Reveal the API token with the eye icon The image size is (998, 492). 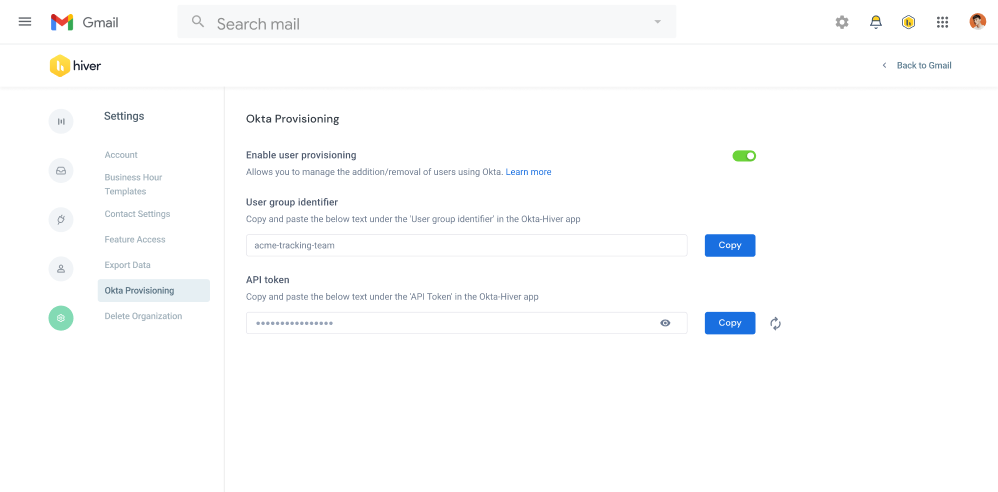pyautogui.click(x=665, y=323)
